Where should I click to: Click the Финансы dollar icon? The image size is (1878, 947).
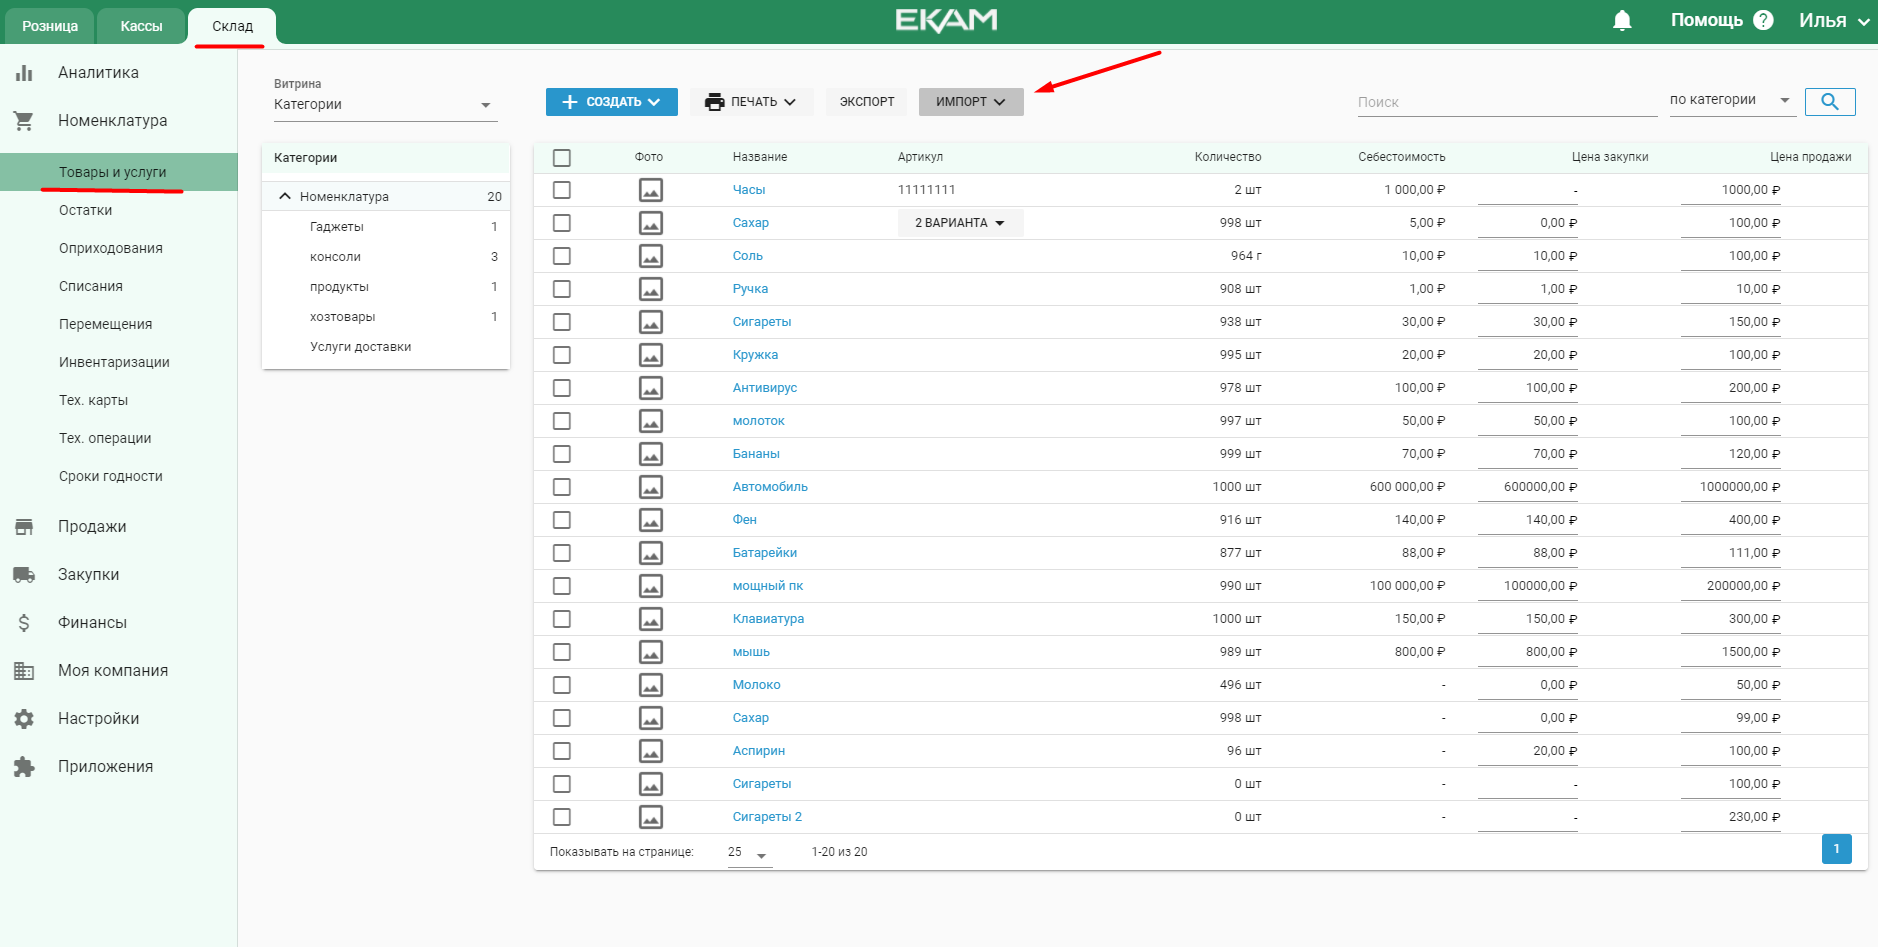click(x=24, y=623)
